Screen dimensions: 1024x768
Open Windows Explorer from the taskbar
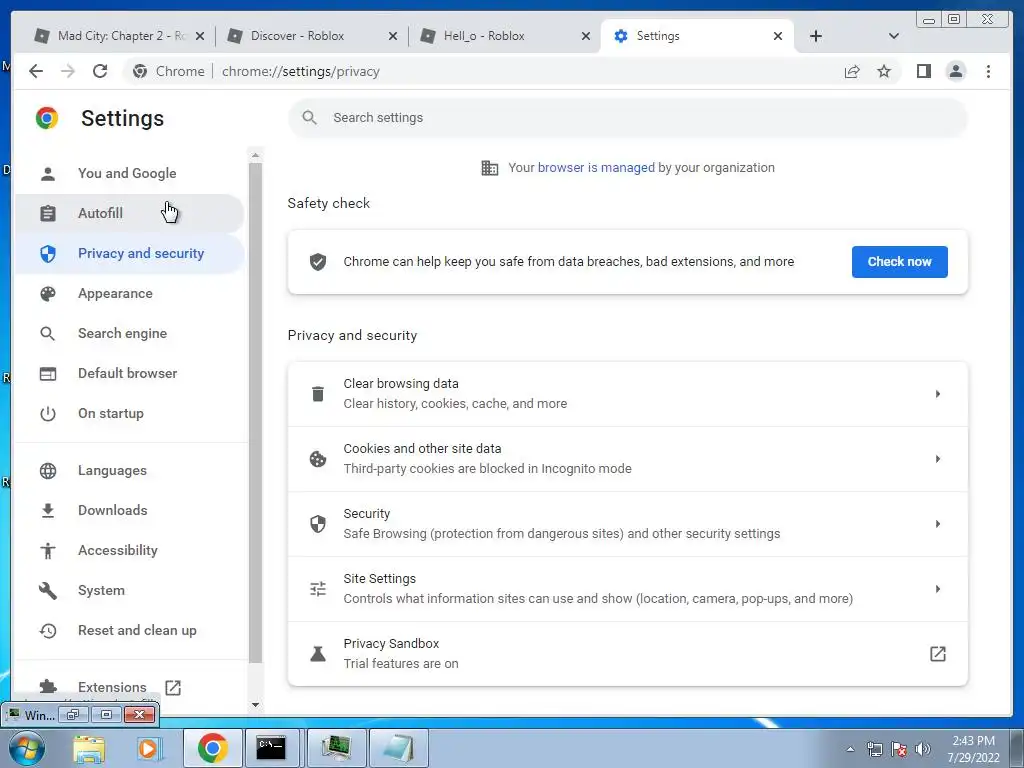(x=89, y=748)
